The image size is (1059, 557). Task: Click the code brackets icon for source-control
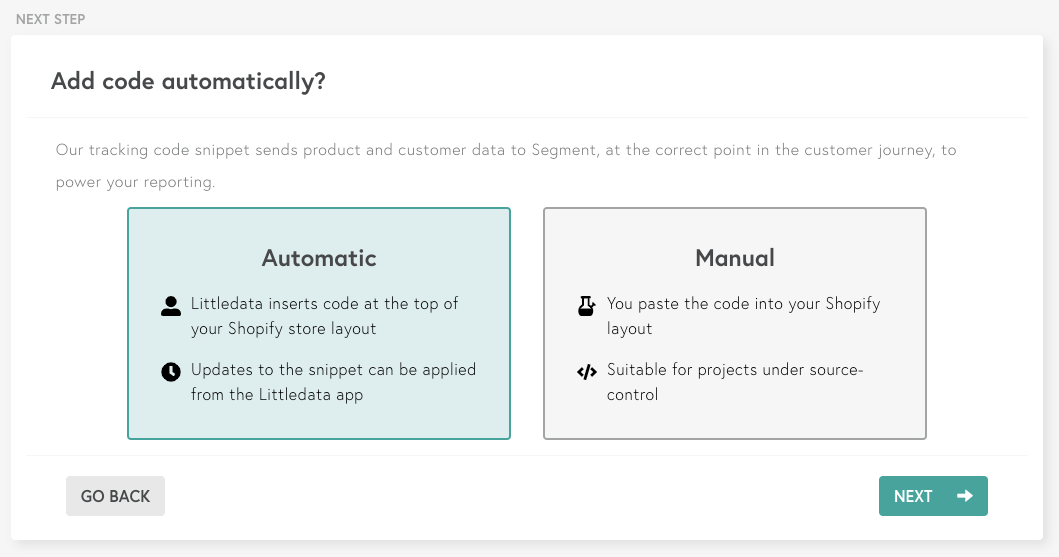point(587,372)
